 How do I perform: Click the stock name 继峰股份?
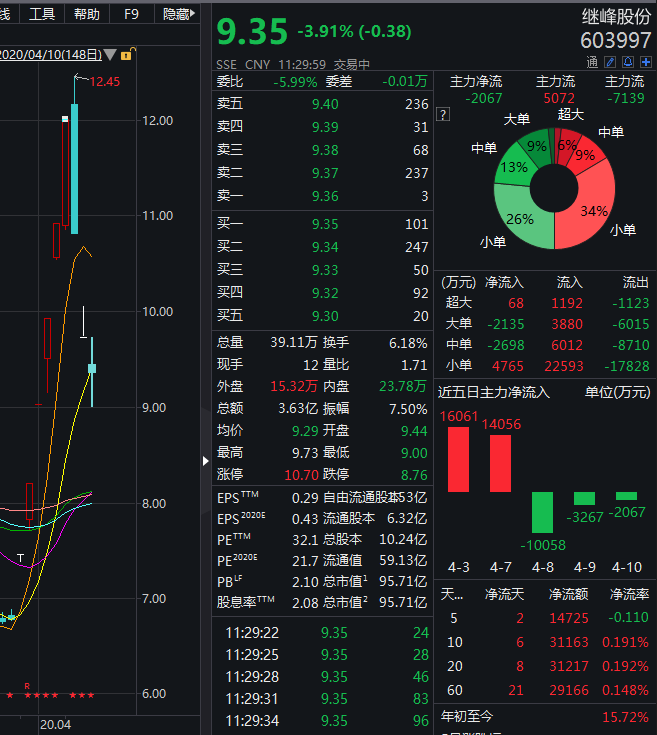point(616,17)
